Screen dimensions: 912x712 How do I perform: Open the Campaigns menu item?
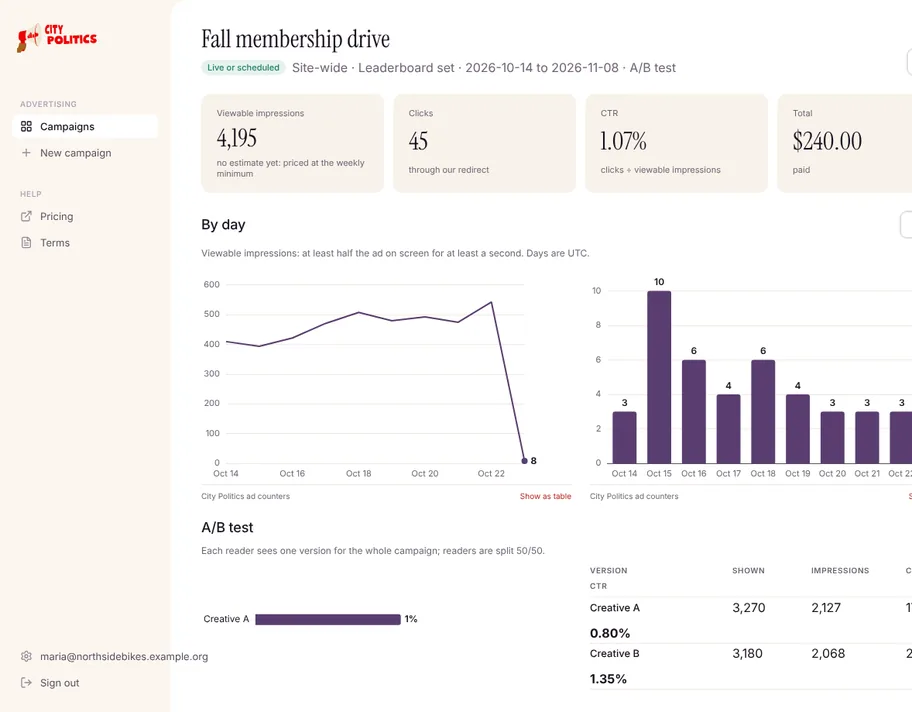point(85,126)
